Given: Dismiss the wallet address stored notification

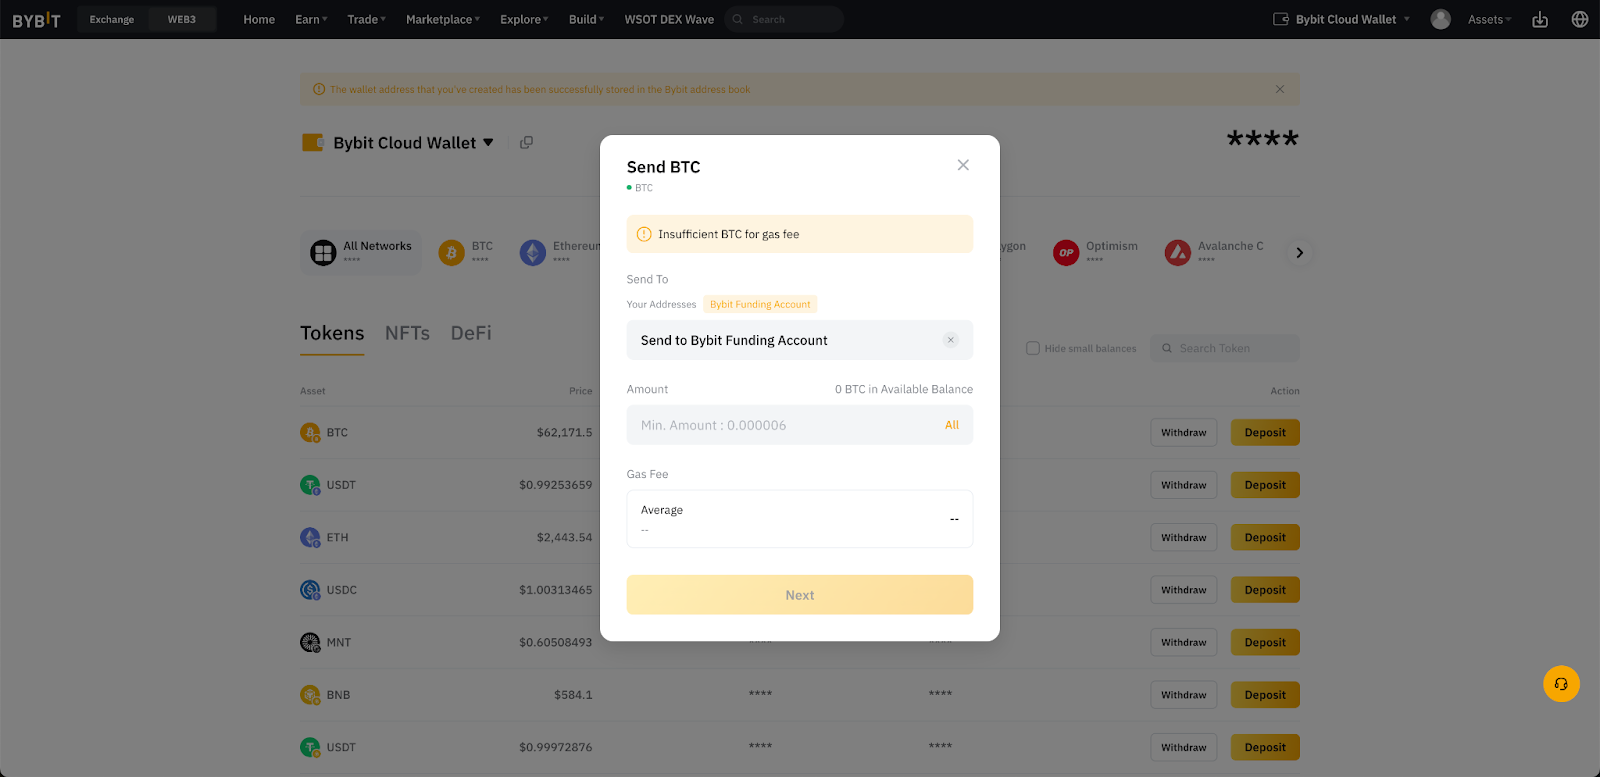Looking at the screenshot, I should [1280, 89].
